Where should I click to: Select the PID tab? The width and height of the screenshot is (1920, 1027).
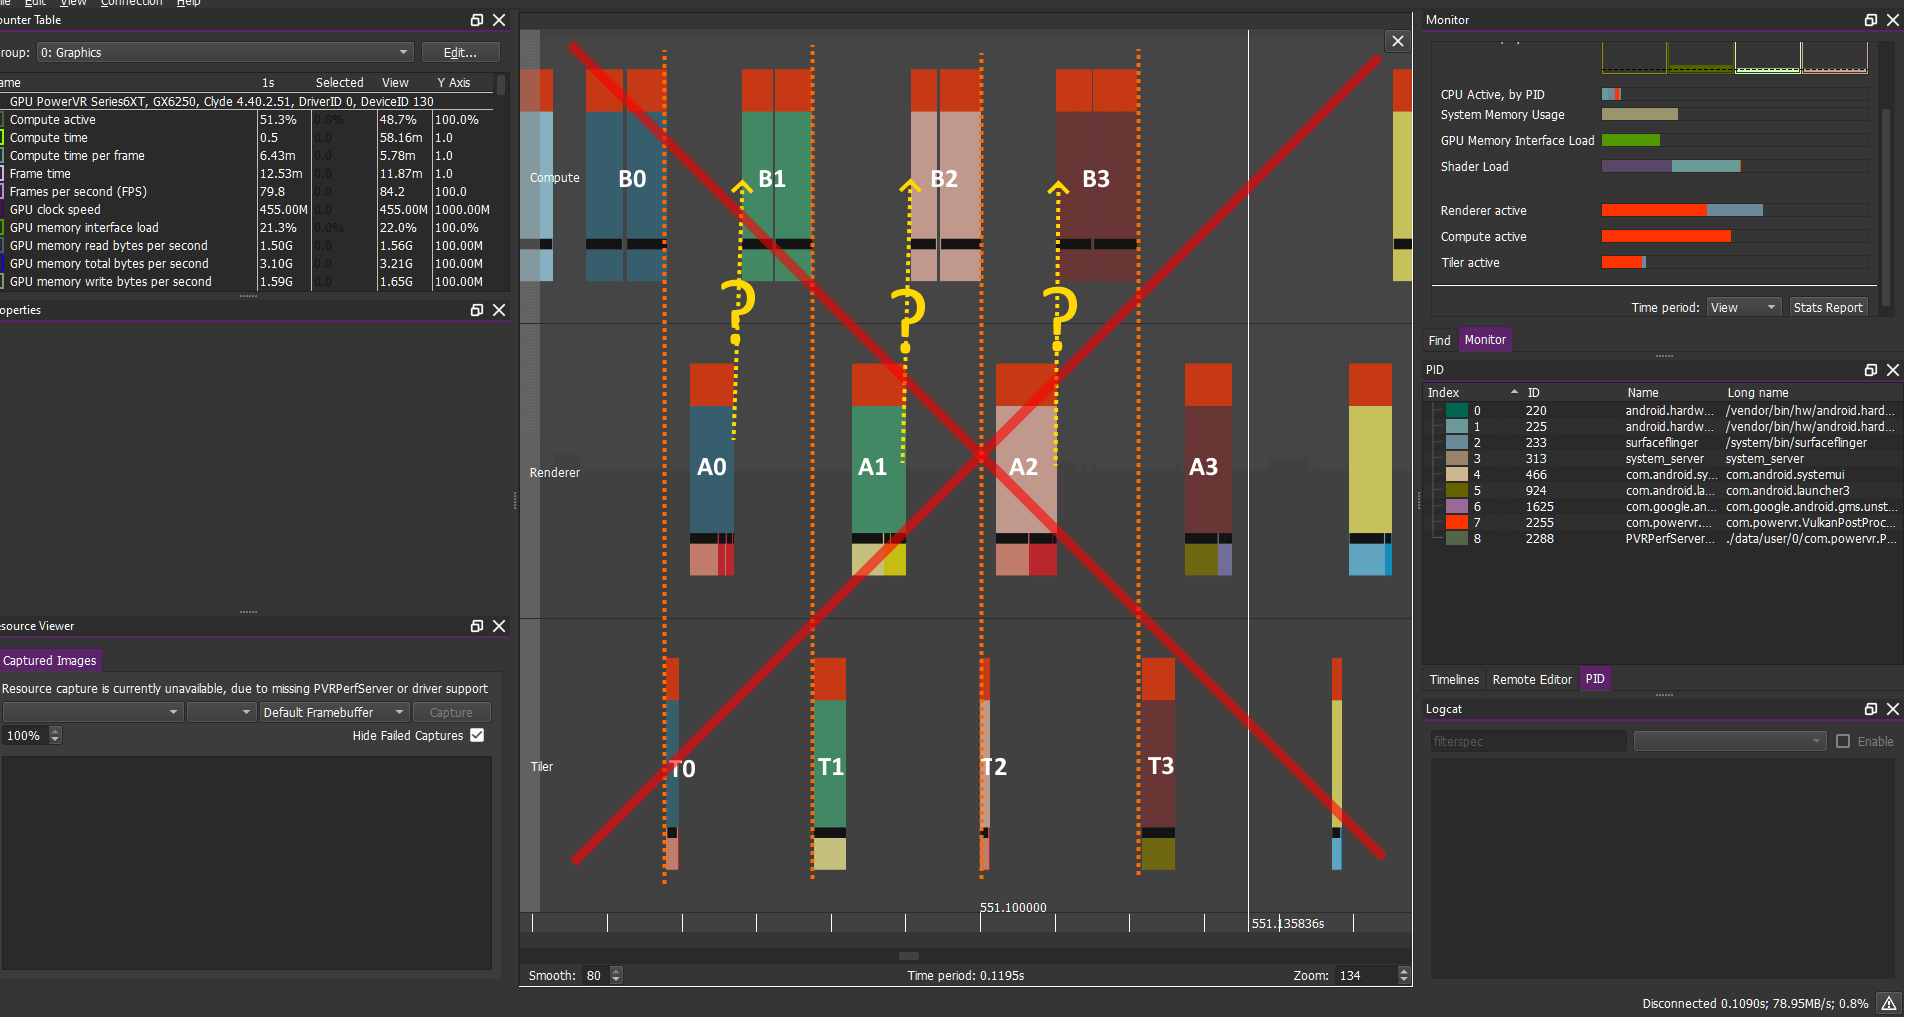1595,679
